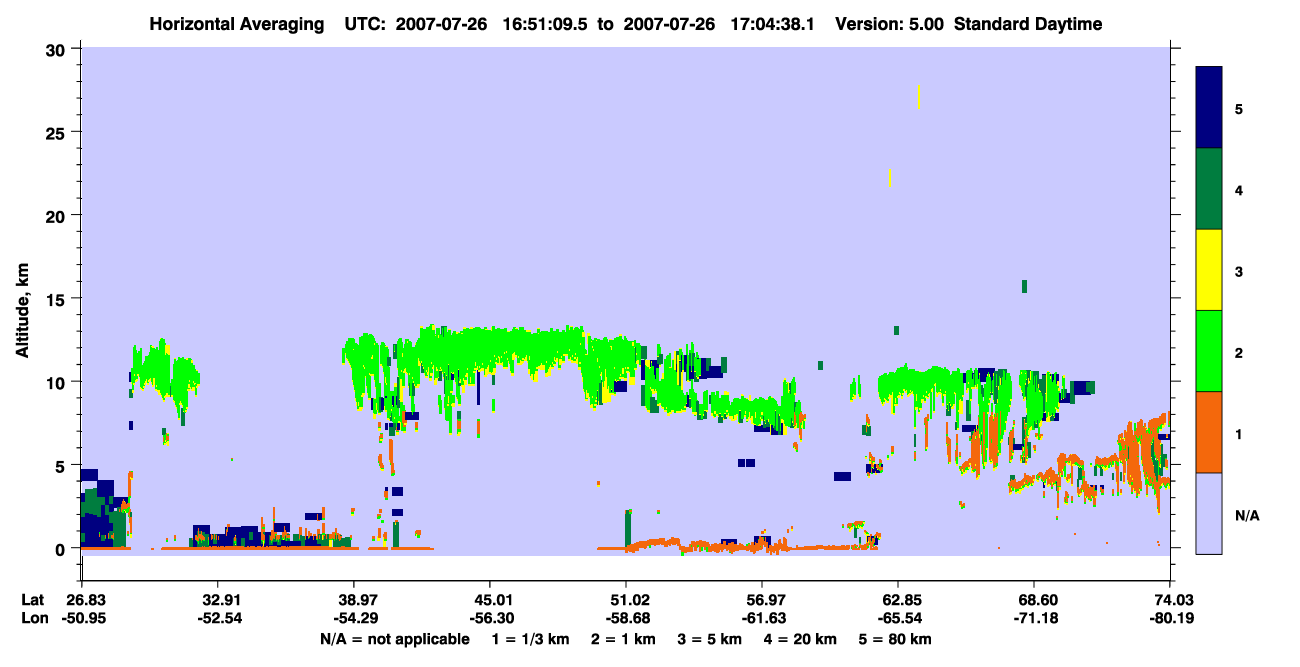This screenshot has width=1300, height=667.
Task: Click the color bar label '4'
Action: tap(1238, 189)
